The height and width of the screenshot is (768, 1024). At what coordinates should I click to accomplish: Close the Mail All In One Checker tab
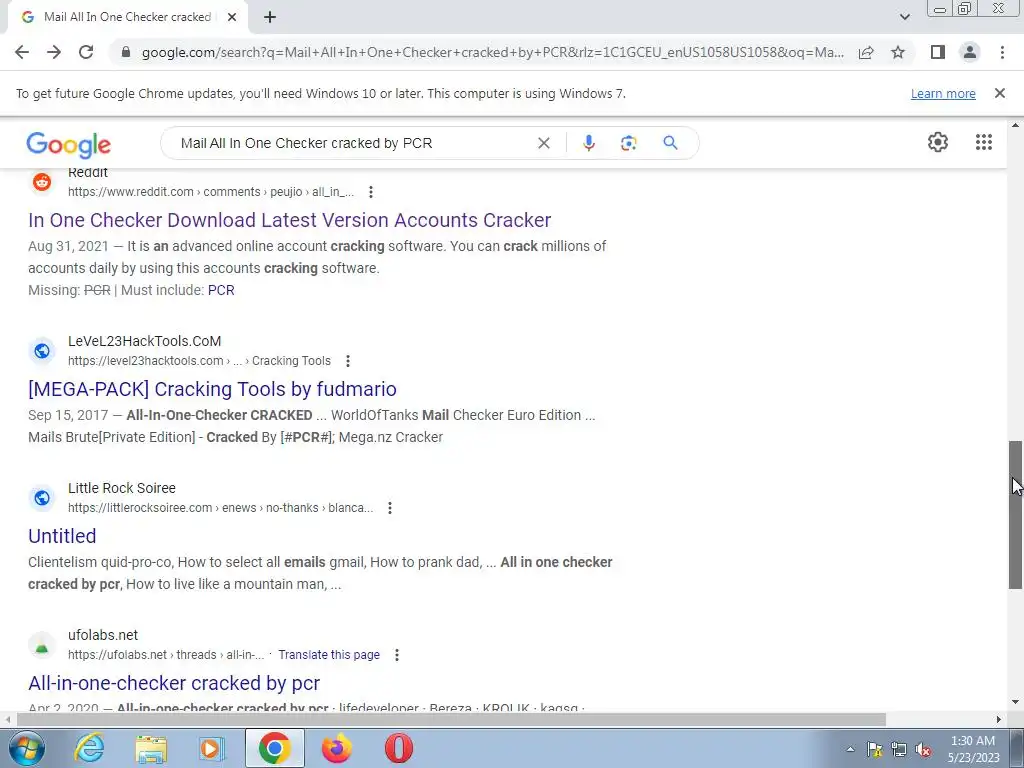[232, 18]
